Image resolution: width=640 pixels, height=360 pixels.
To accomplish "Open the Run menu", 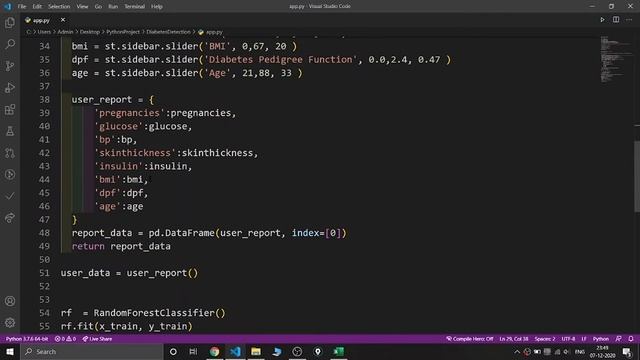I will pos(113,6).
